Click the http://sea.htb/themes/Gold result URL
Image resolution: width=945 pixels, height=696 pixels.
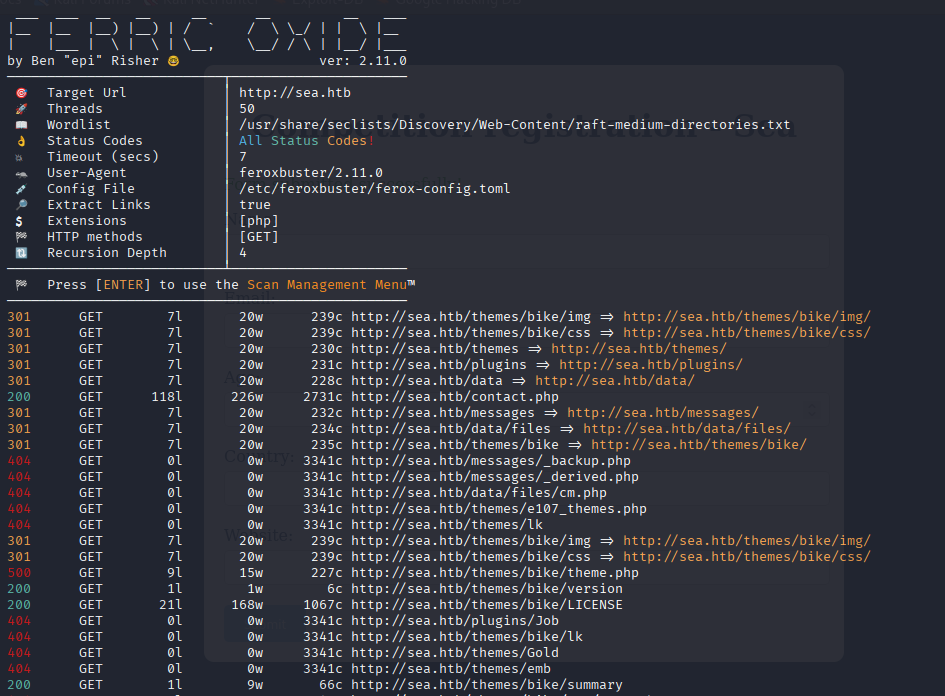coord(455,653)
